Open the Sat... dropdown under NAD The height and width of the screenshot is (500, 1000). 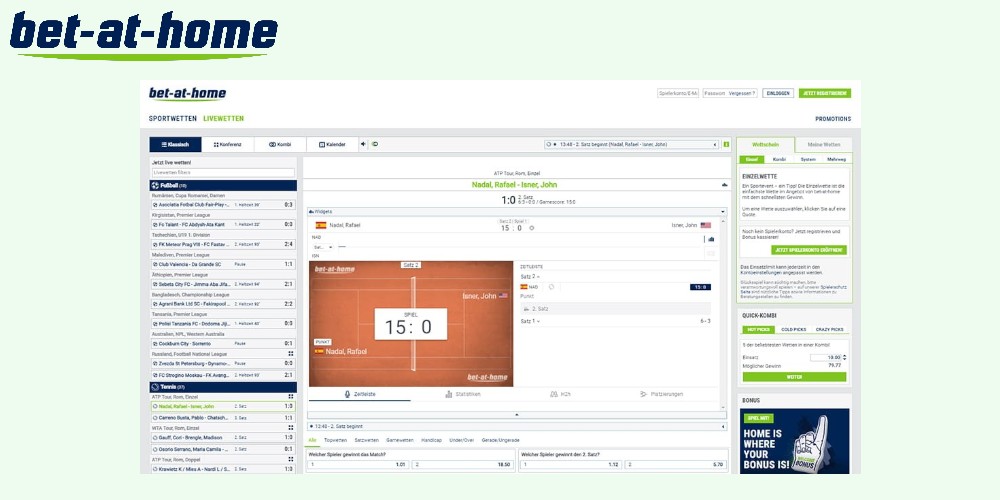(323, 247)
